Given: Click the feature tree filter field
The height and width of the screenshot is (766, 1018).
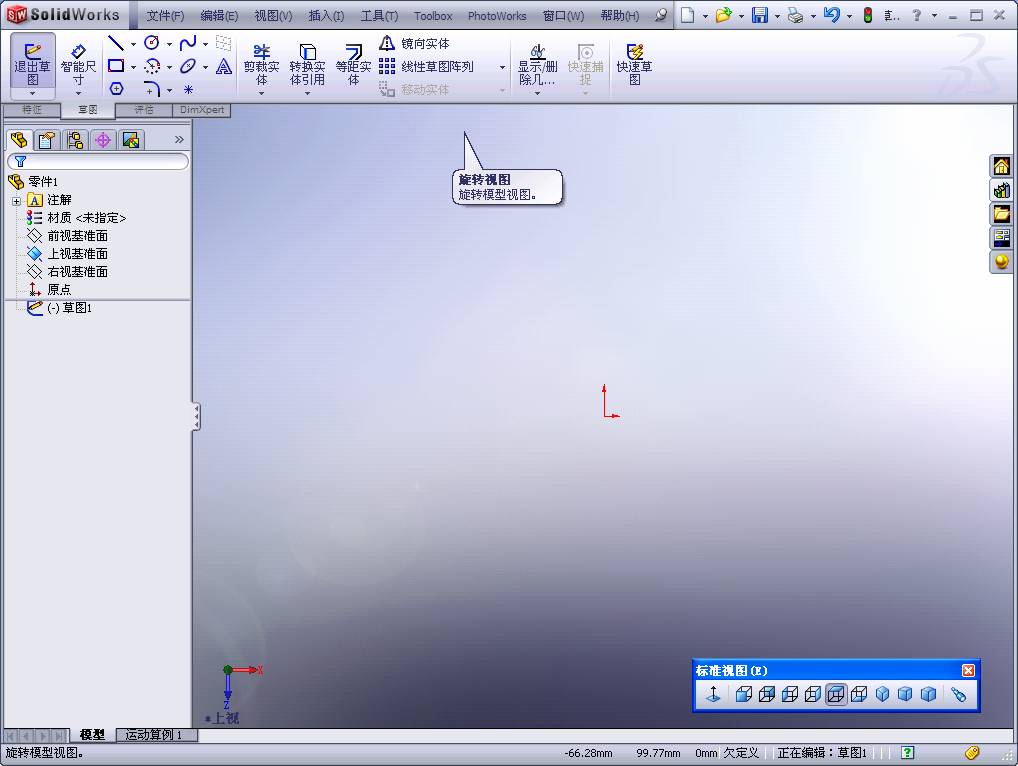Looking at the screenshot, I should (x=98, y=161).
